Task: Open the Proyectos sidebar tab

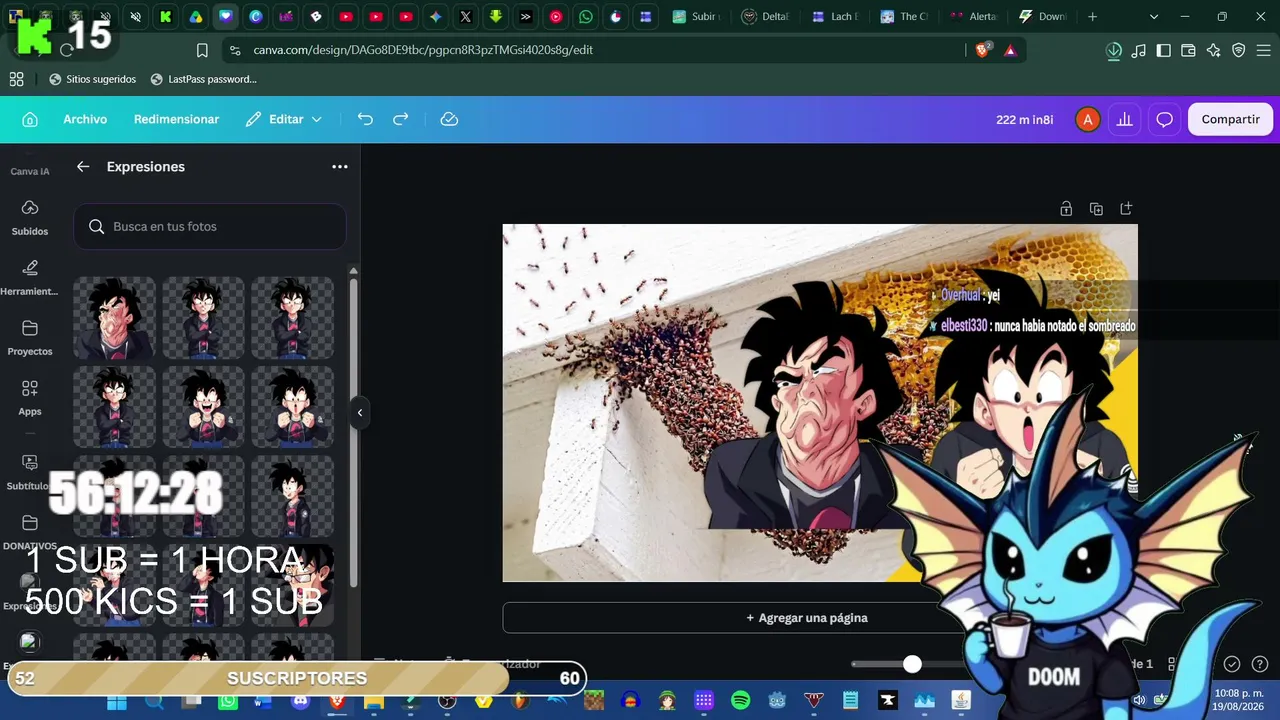Action: click(x=30, y=336)
